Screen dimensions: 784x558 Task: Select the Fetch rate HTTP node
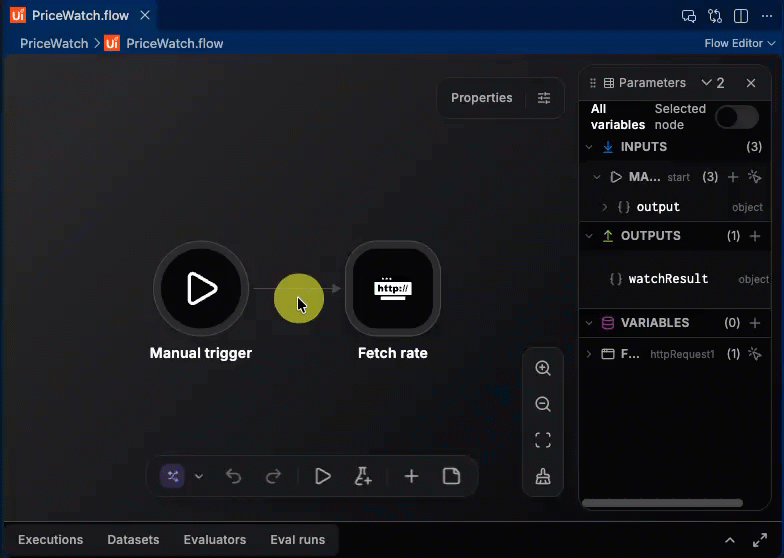(x=392, y=288)
